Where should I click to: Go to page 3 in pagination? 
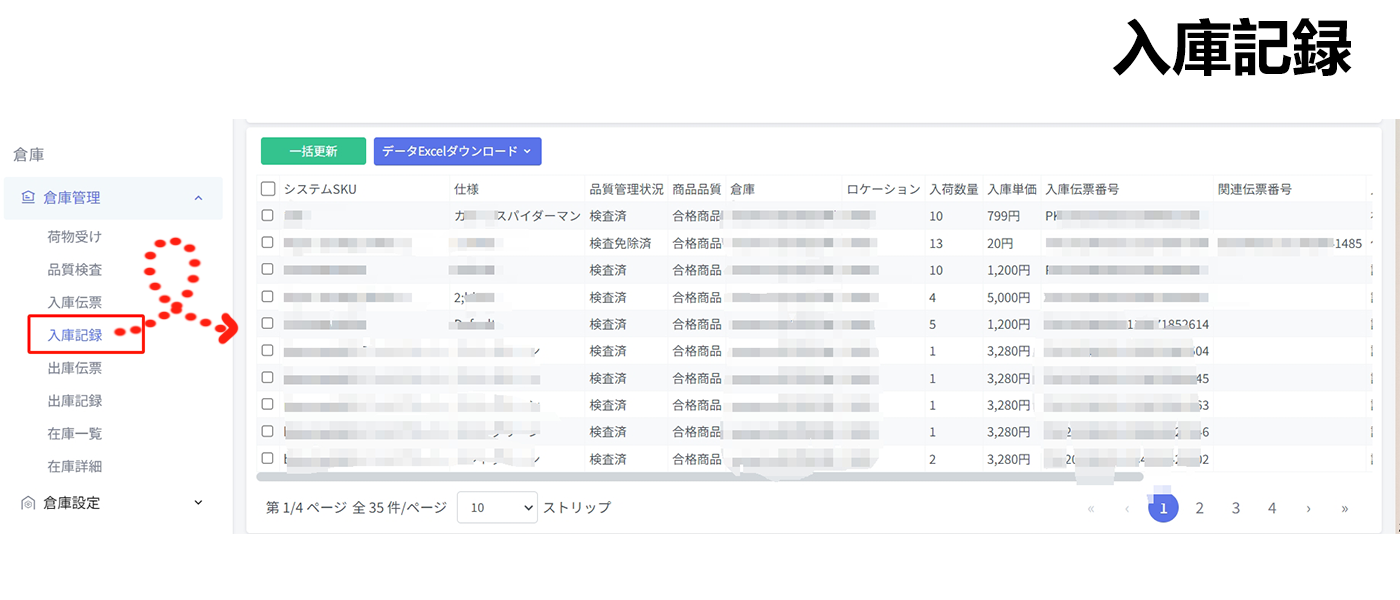[x=1236, y=508]
